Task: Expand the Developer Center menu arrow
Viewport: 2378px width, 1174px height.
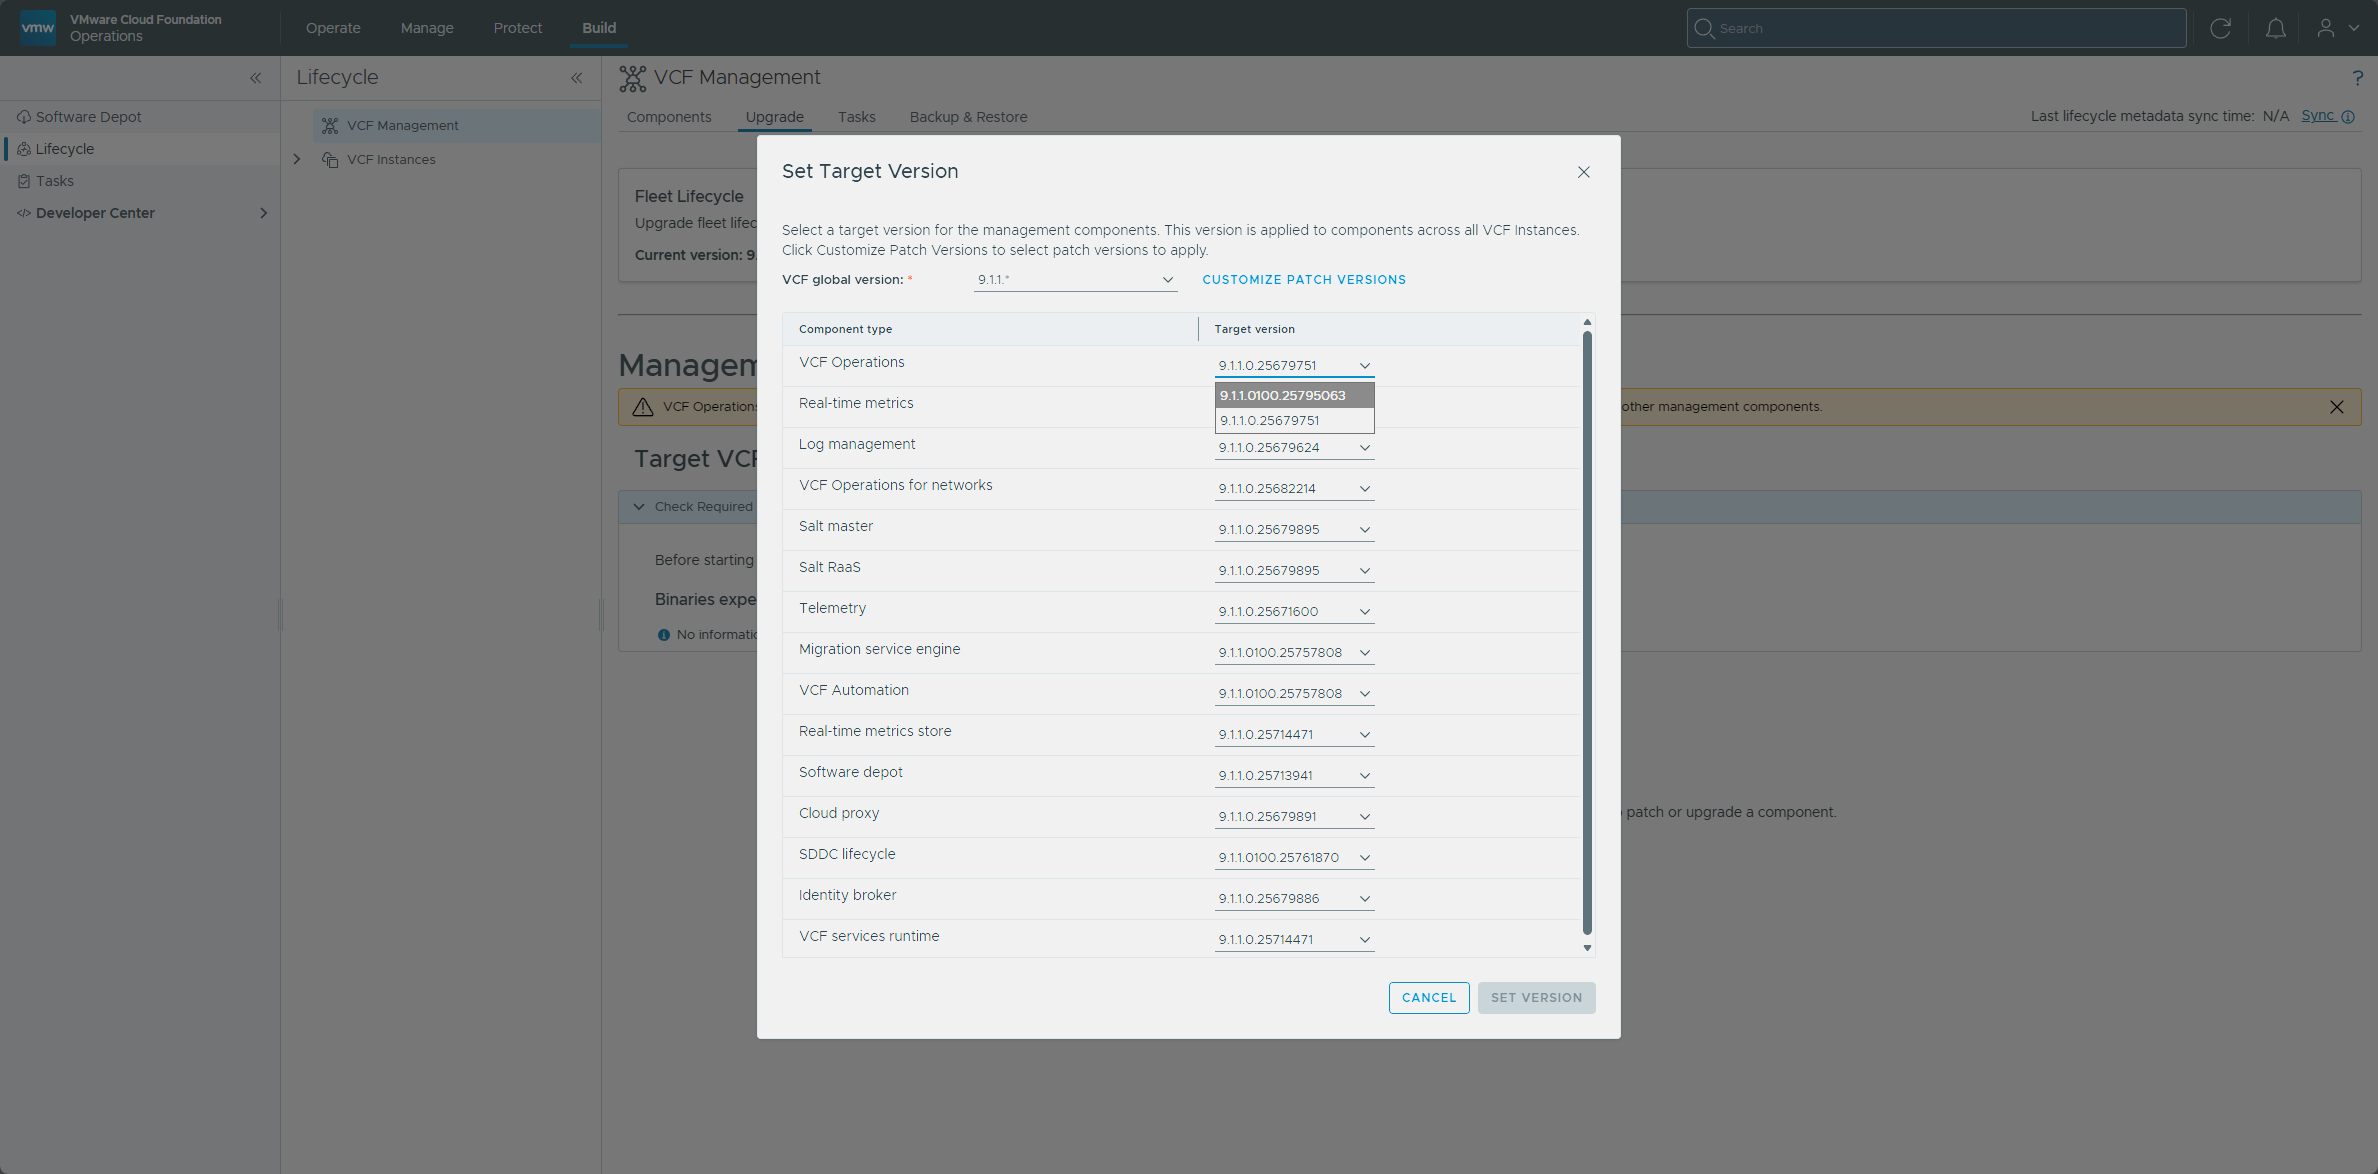Action: coord(263,213)
